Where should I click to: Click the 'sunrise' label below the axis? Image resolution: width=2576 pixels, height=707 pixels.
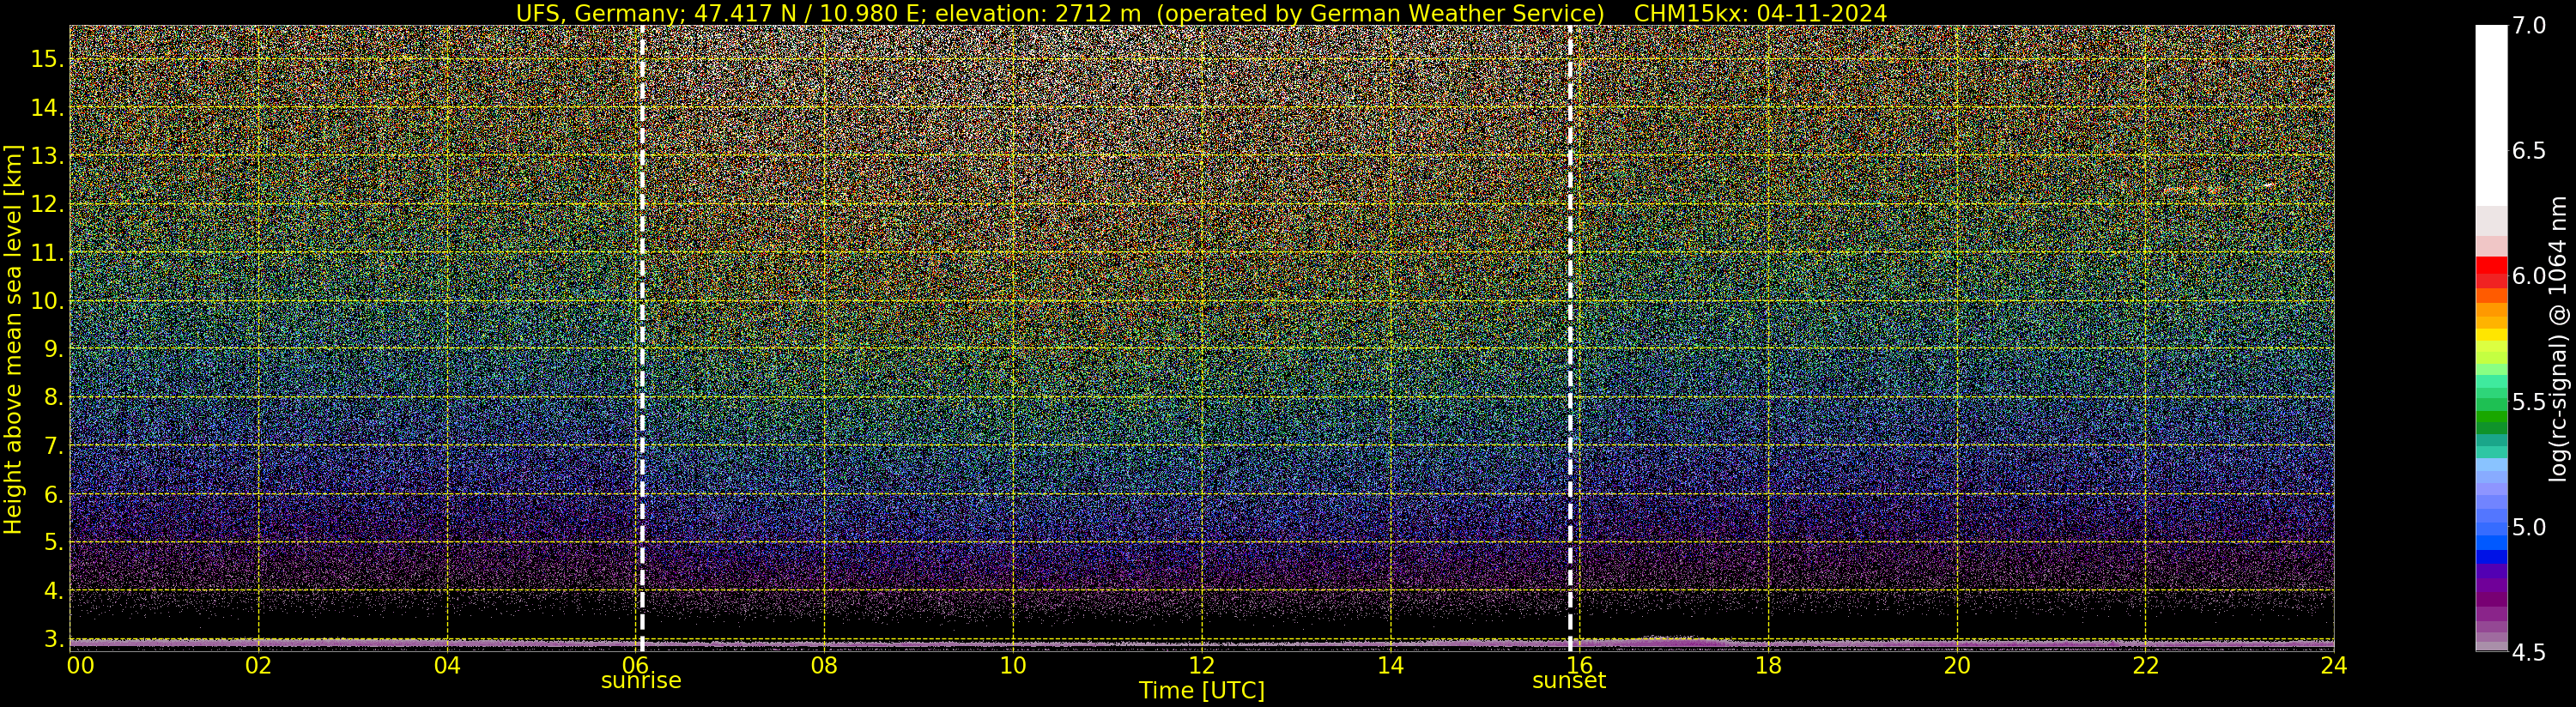point(641,681)
